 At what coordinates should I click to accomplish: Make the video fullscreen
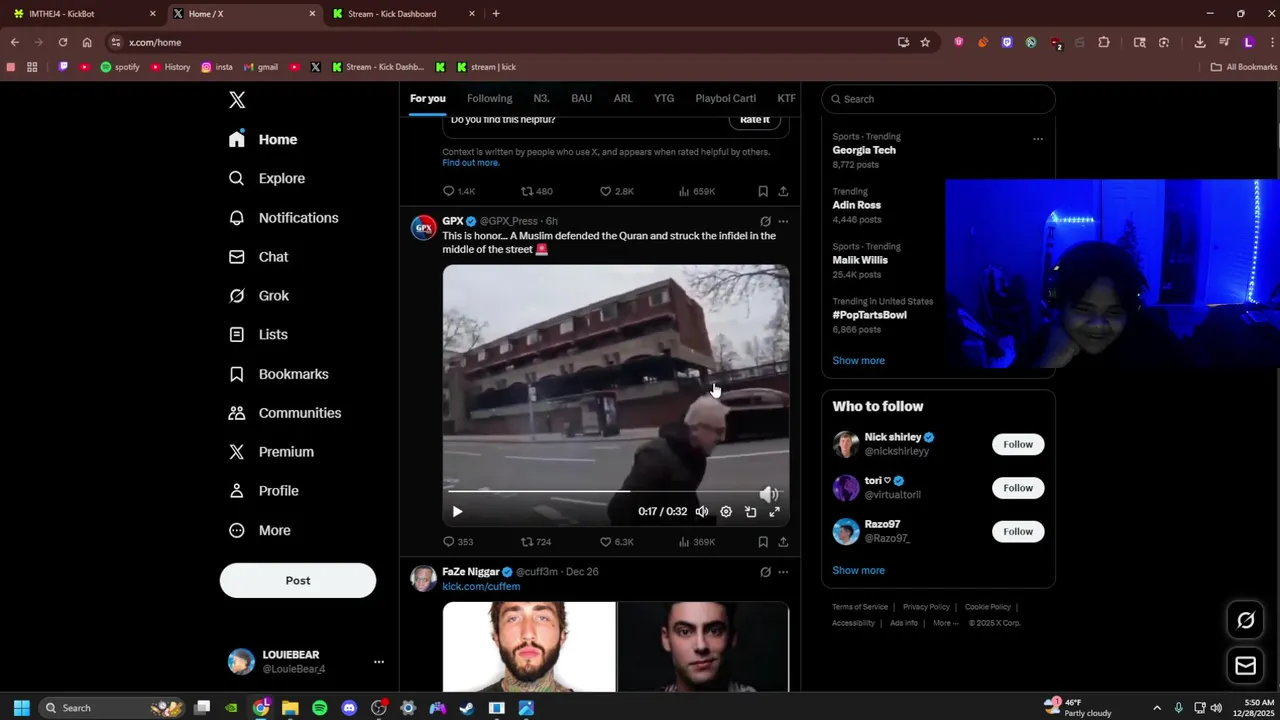pos(774,512)
